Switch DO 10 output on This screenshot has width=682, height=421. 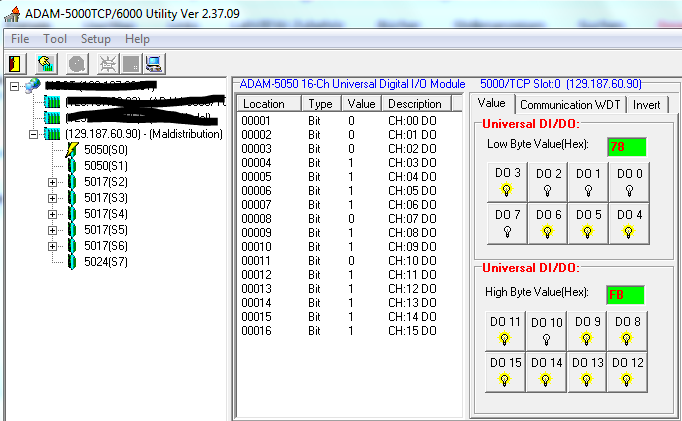(x=546, y=331)
